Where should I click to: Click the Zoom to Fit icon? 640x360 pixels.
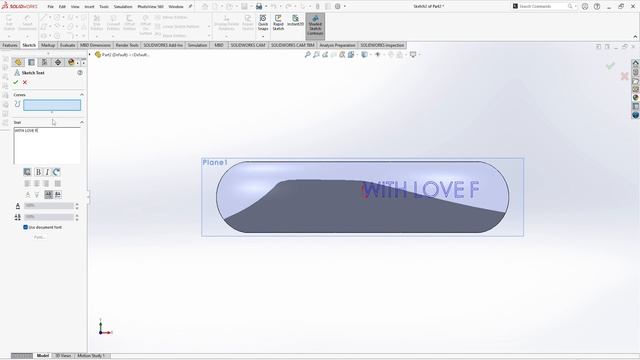pyautogui.click(x=307, y=55)
